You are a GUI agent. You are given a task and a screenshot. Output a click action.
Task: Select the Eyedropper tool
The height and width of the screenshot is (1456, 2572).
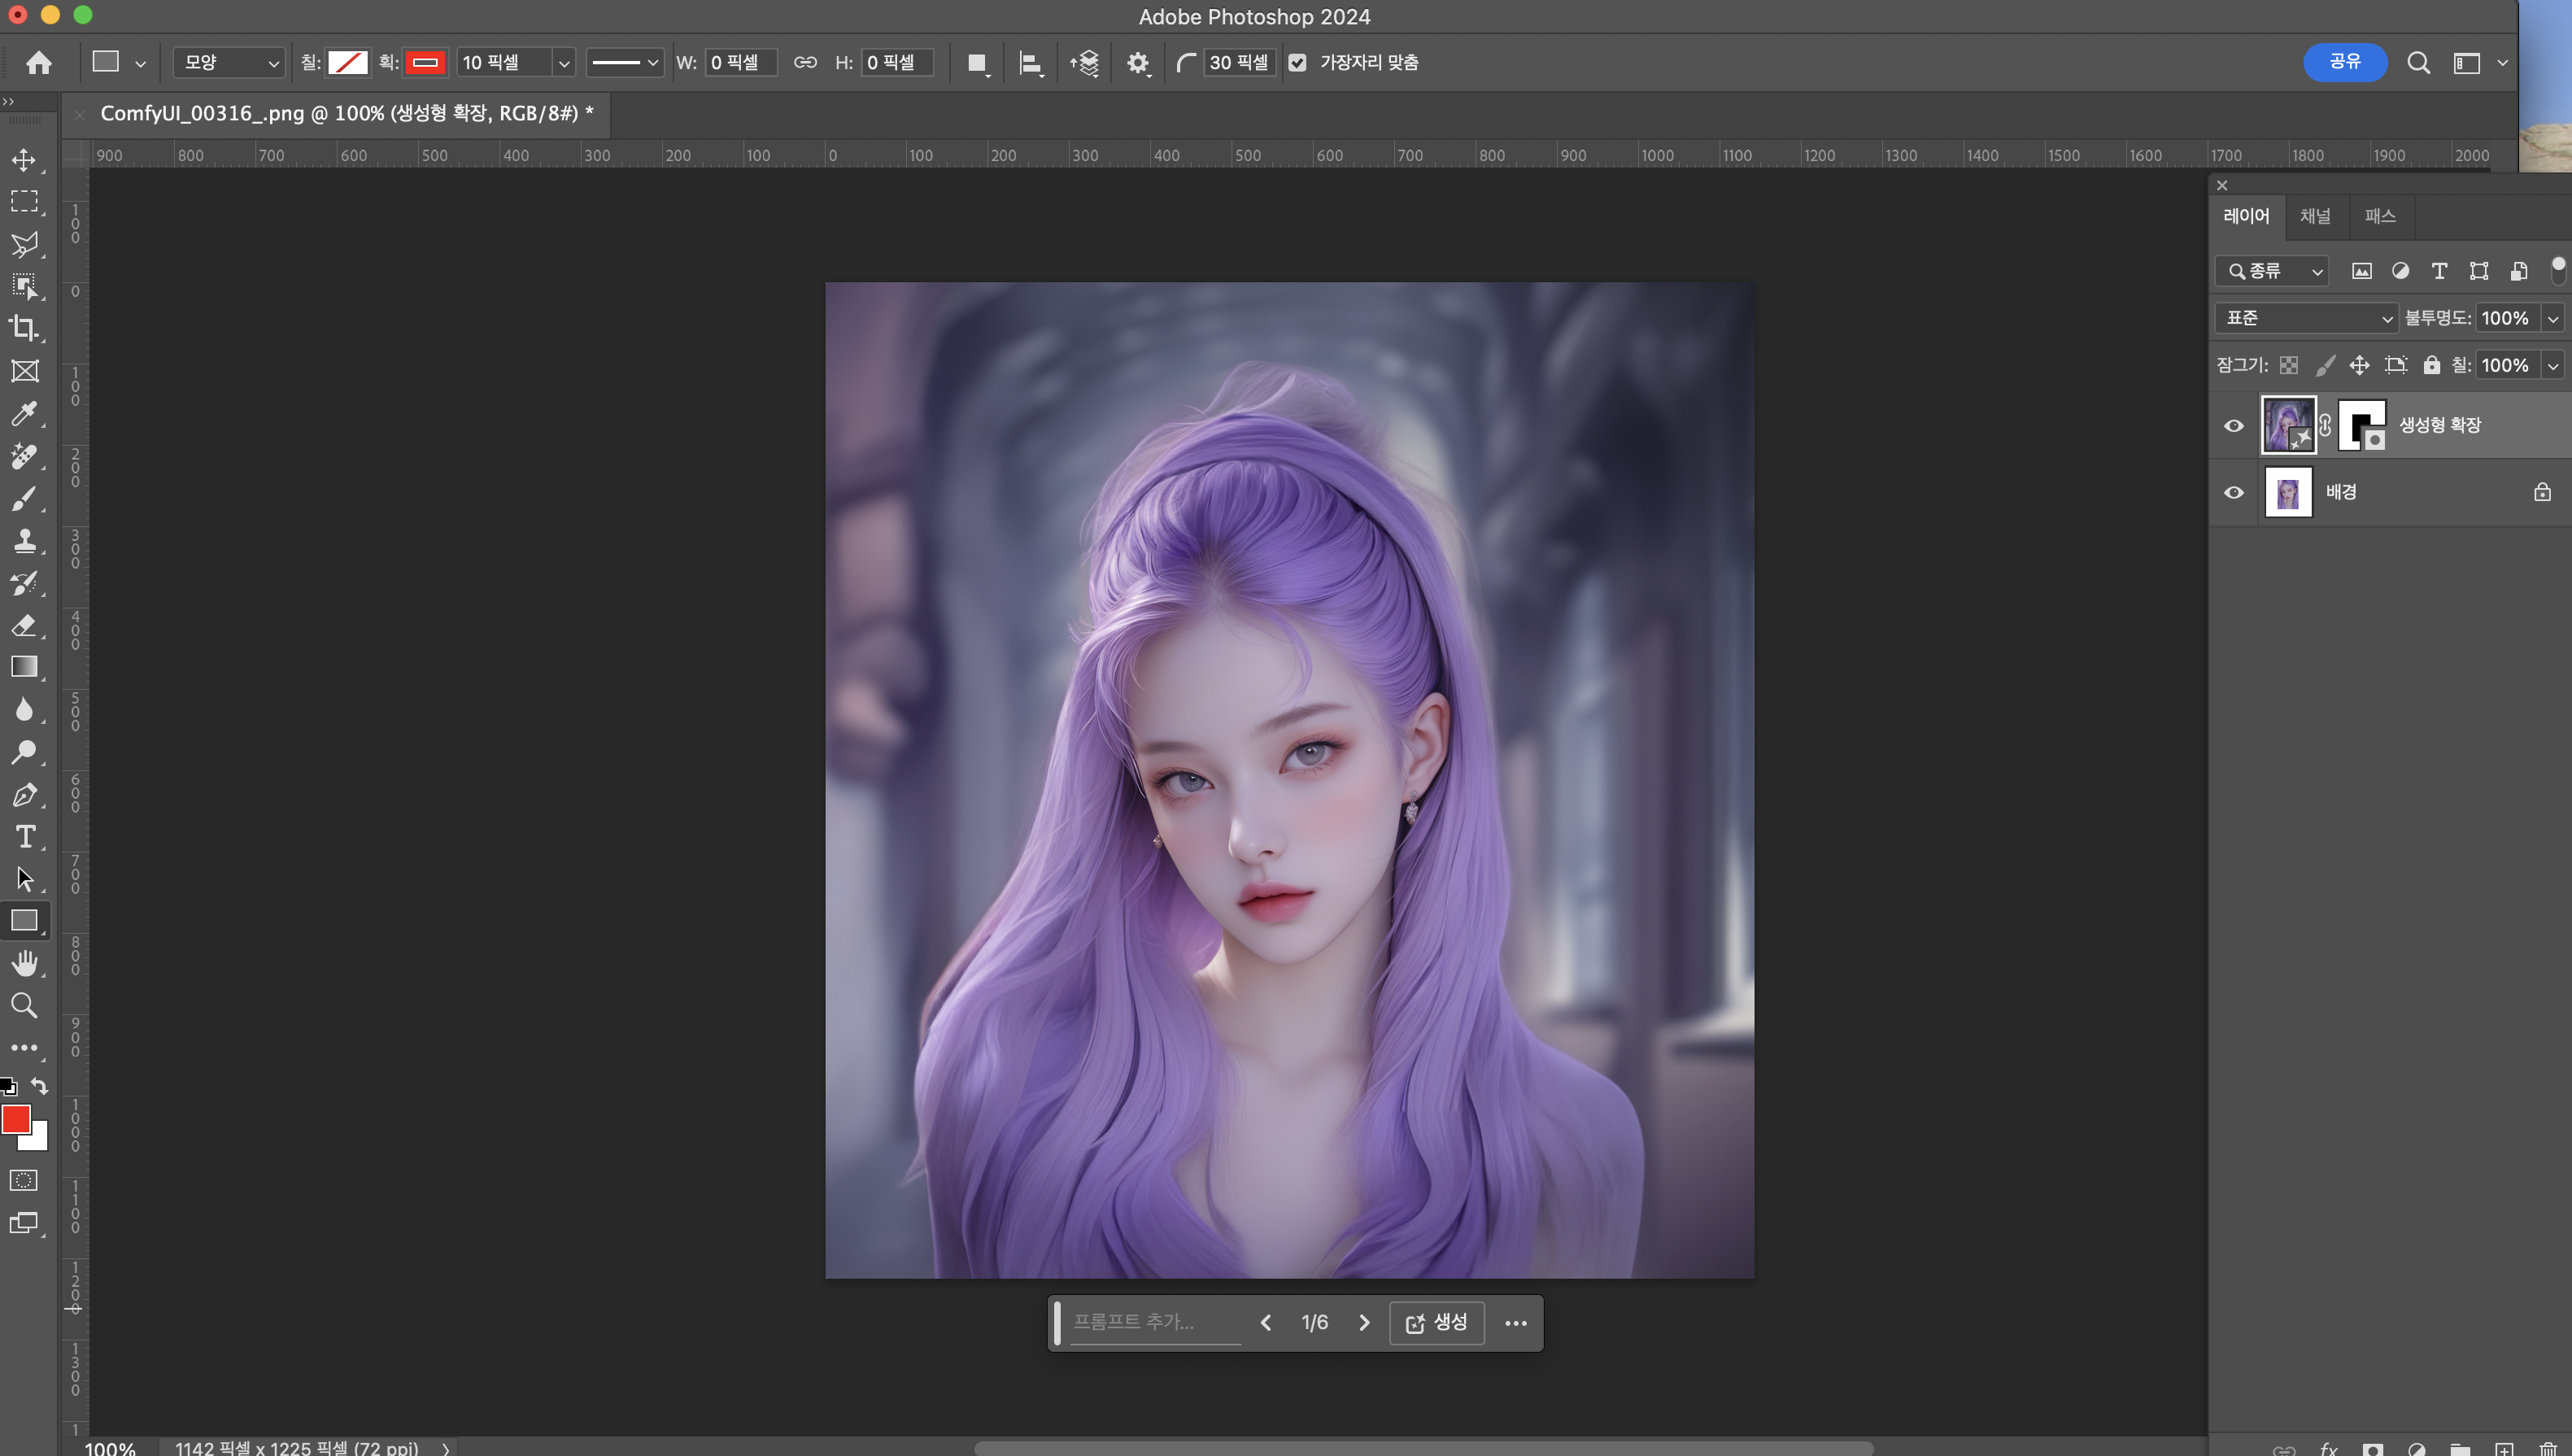tap(24, 413)
